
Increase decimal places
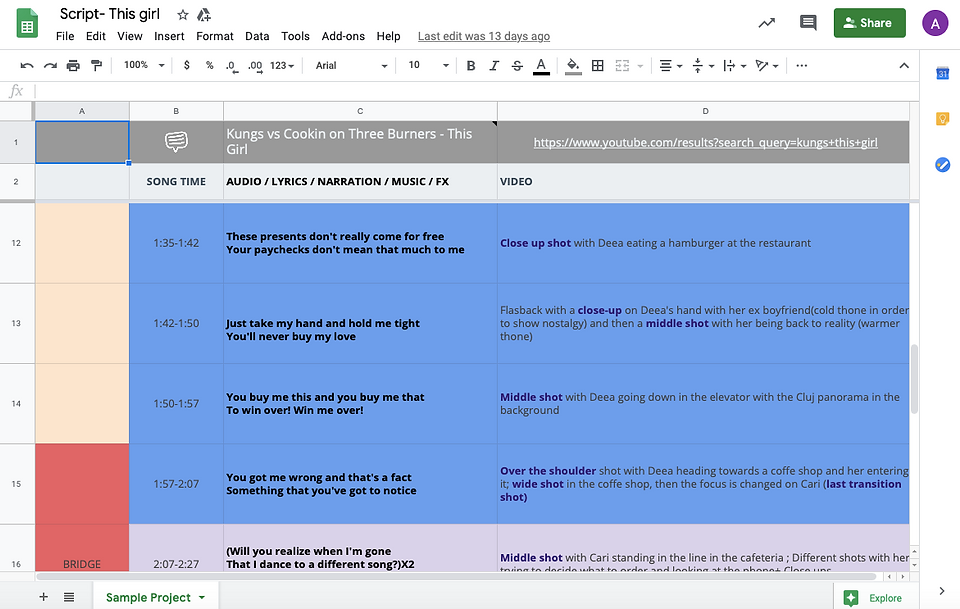(x=255, y=65)
